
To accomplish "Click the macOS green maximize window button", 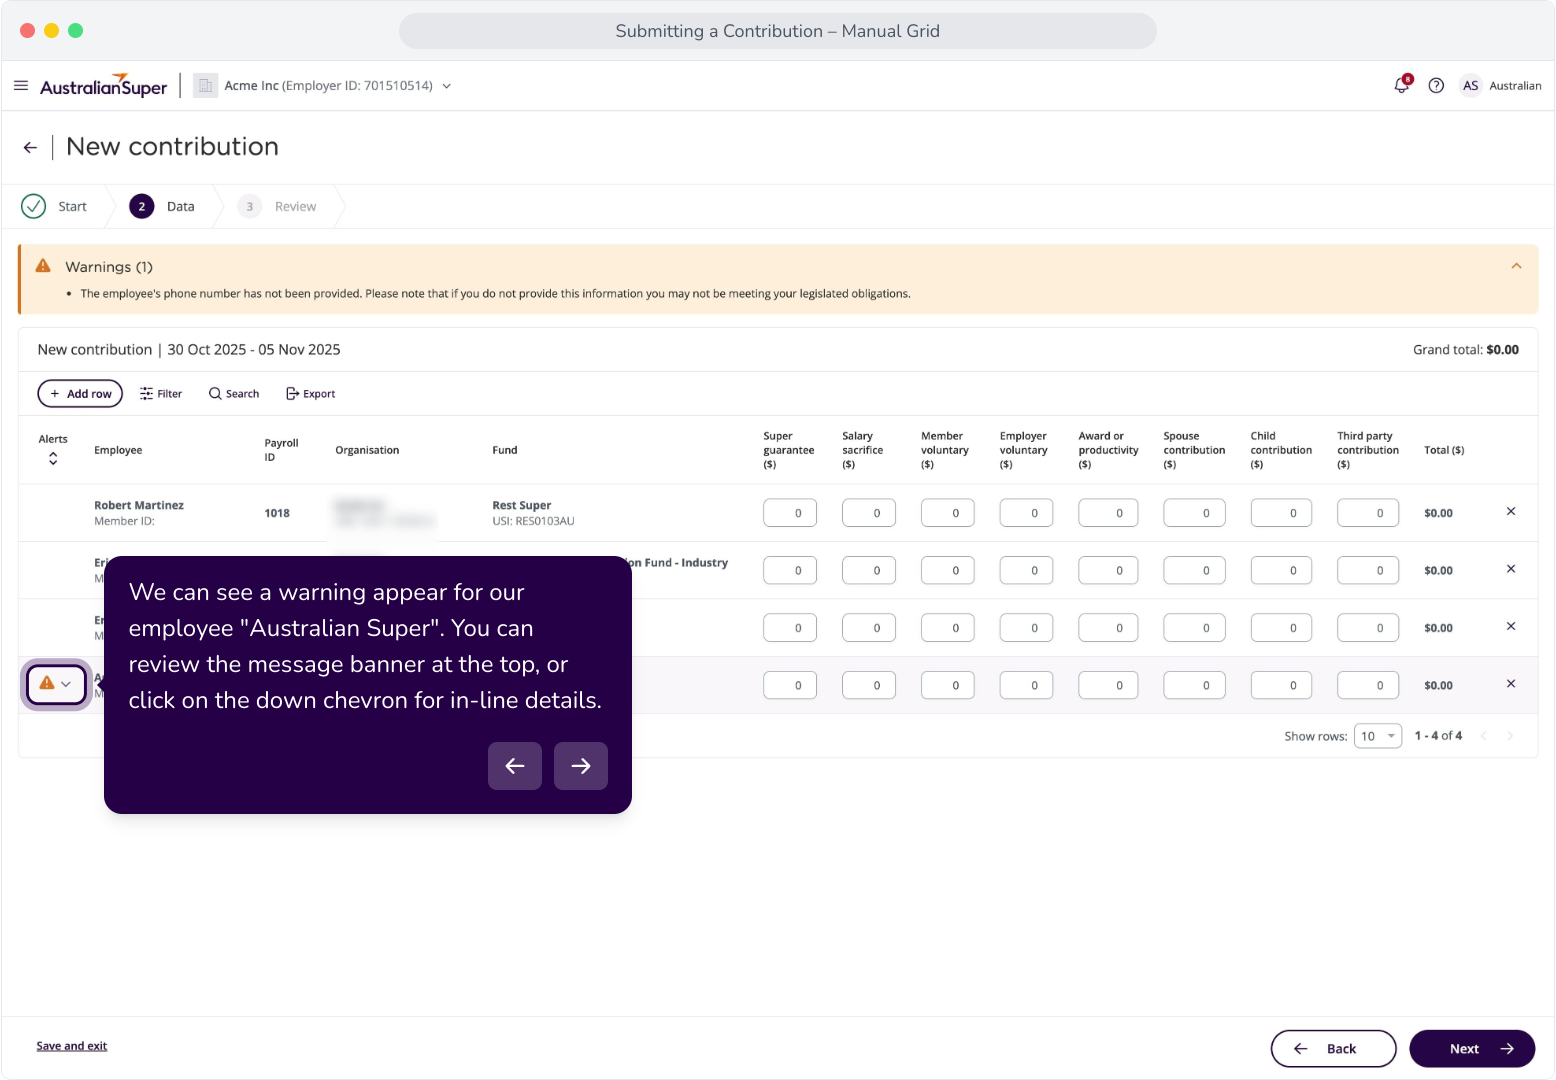I will (75, 31).
